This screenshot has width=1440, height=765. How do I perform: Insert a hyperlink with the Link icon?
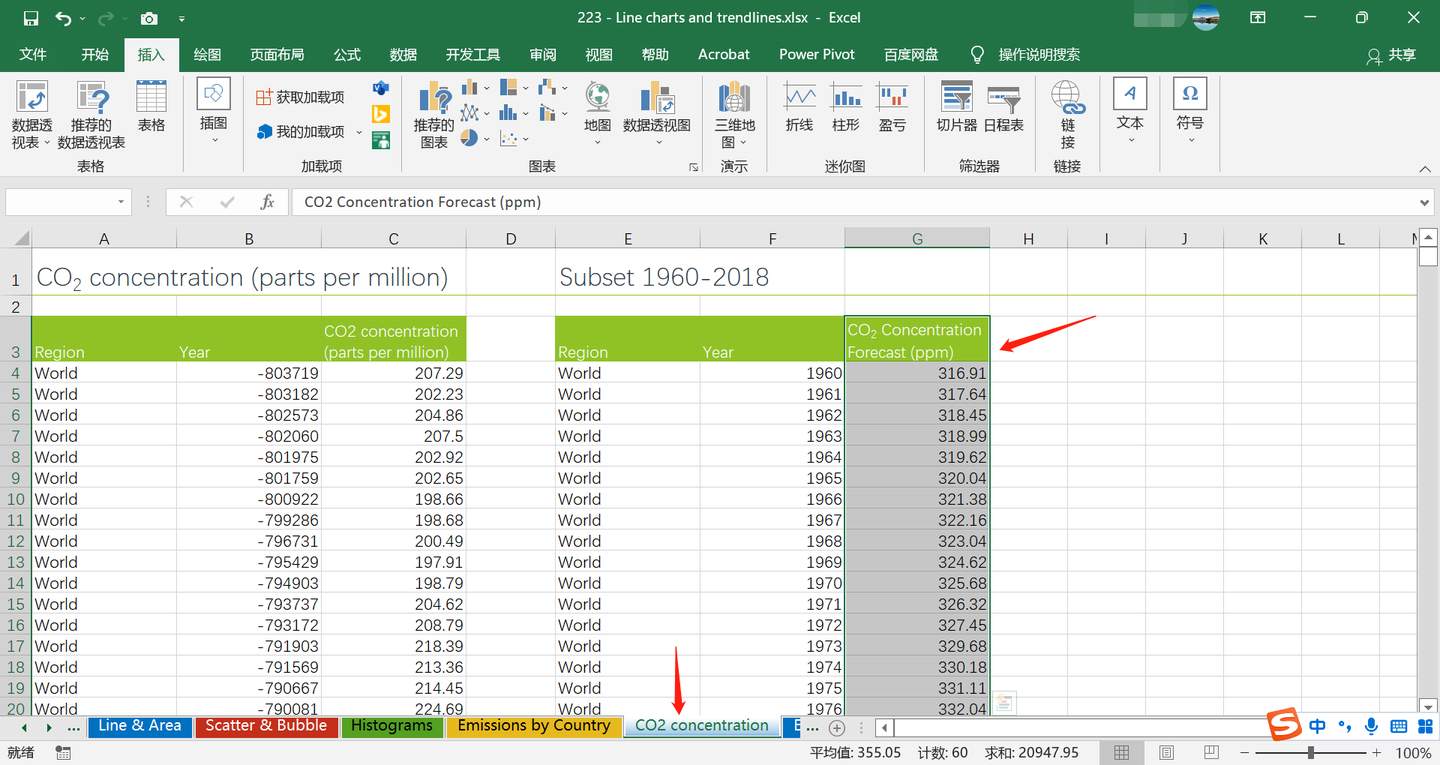click(x=1068, y=107)
